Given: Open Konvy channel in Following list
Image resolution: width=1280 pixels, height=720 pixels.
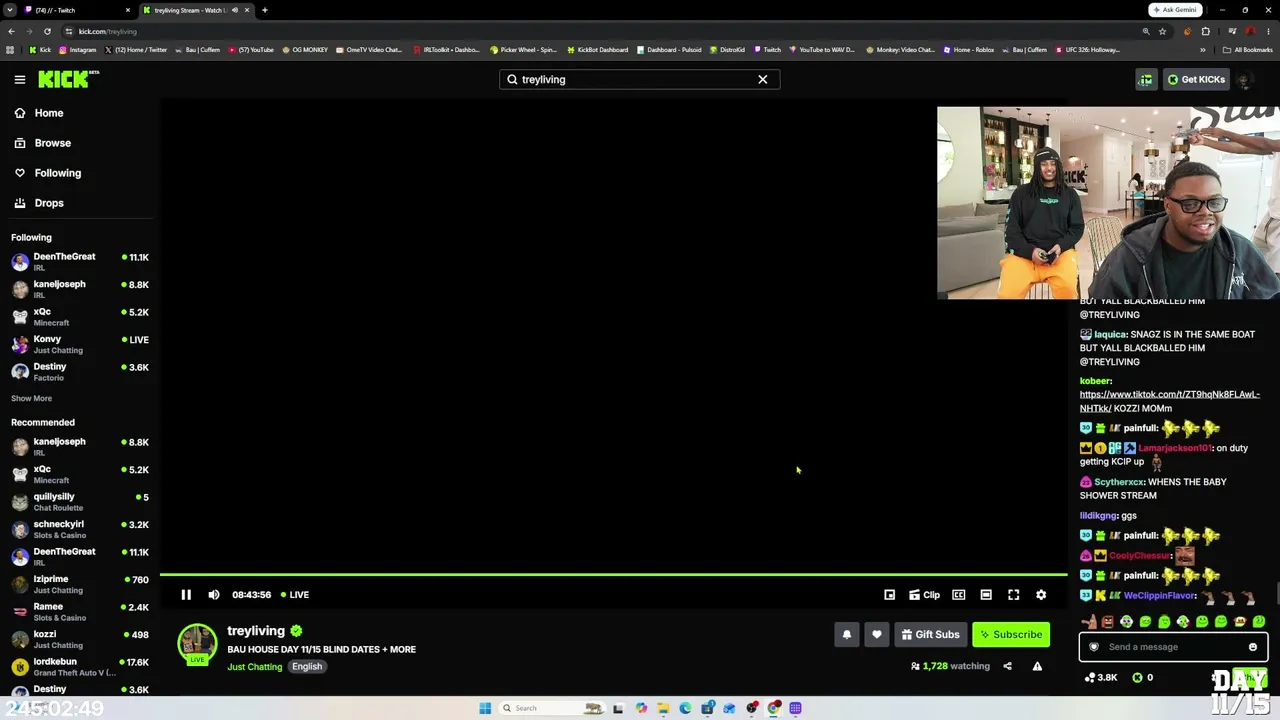Looking at the screenshot, I should [x=80, y=344].
